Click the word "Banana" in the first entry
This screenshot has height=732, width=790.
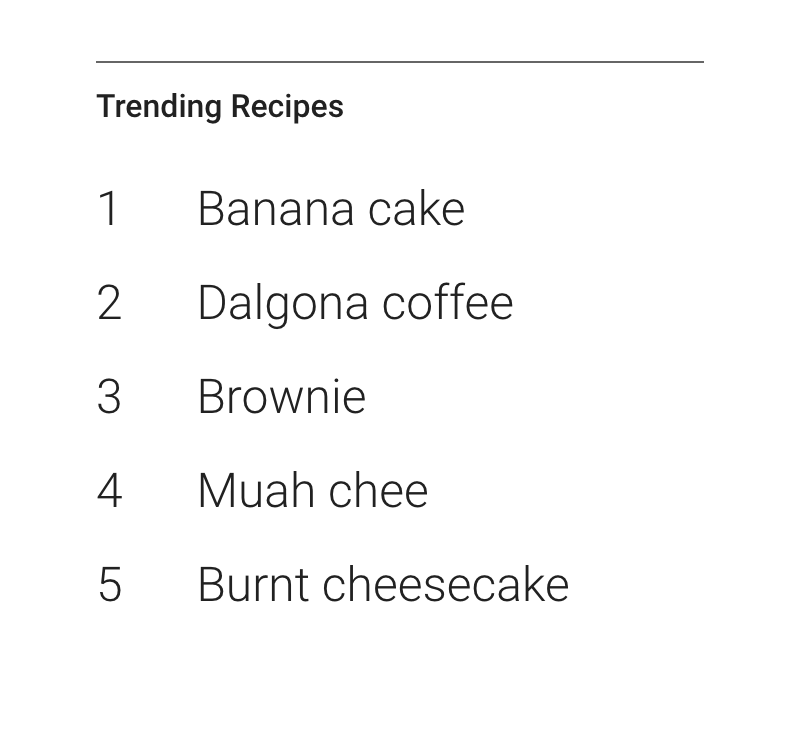276,209
